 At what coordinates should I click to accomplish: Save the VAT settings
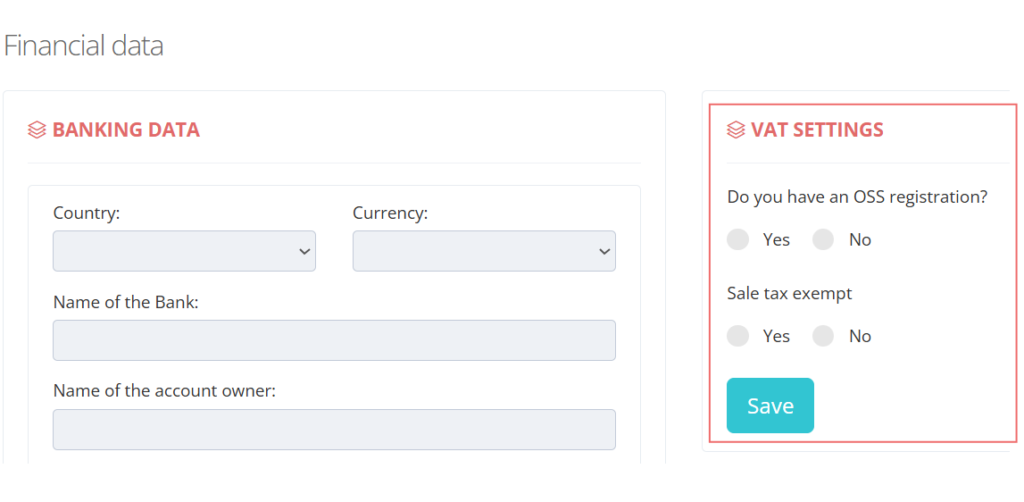[x=771, y=405]
